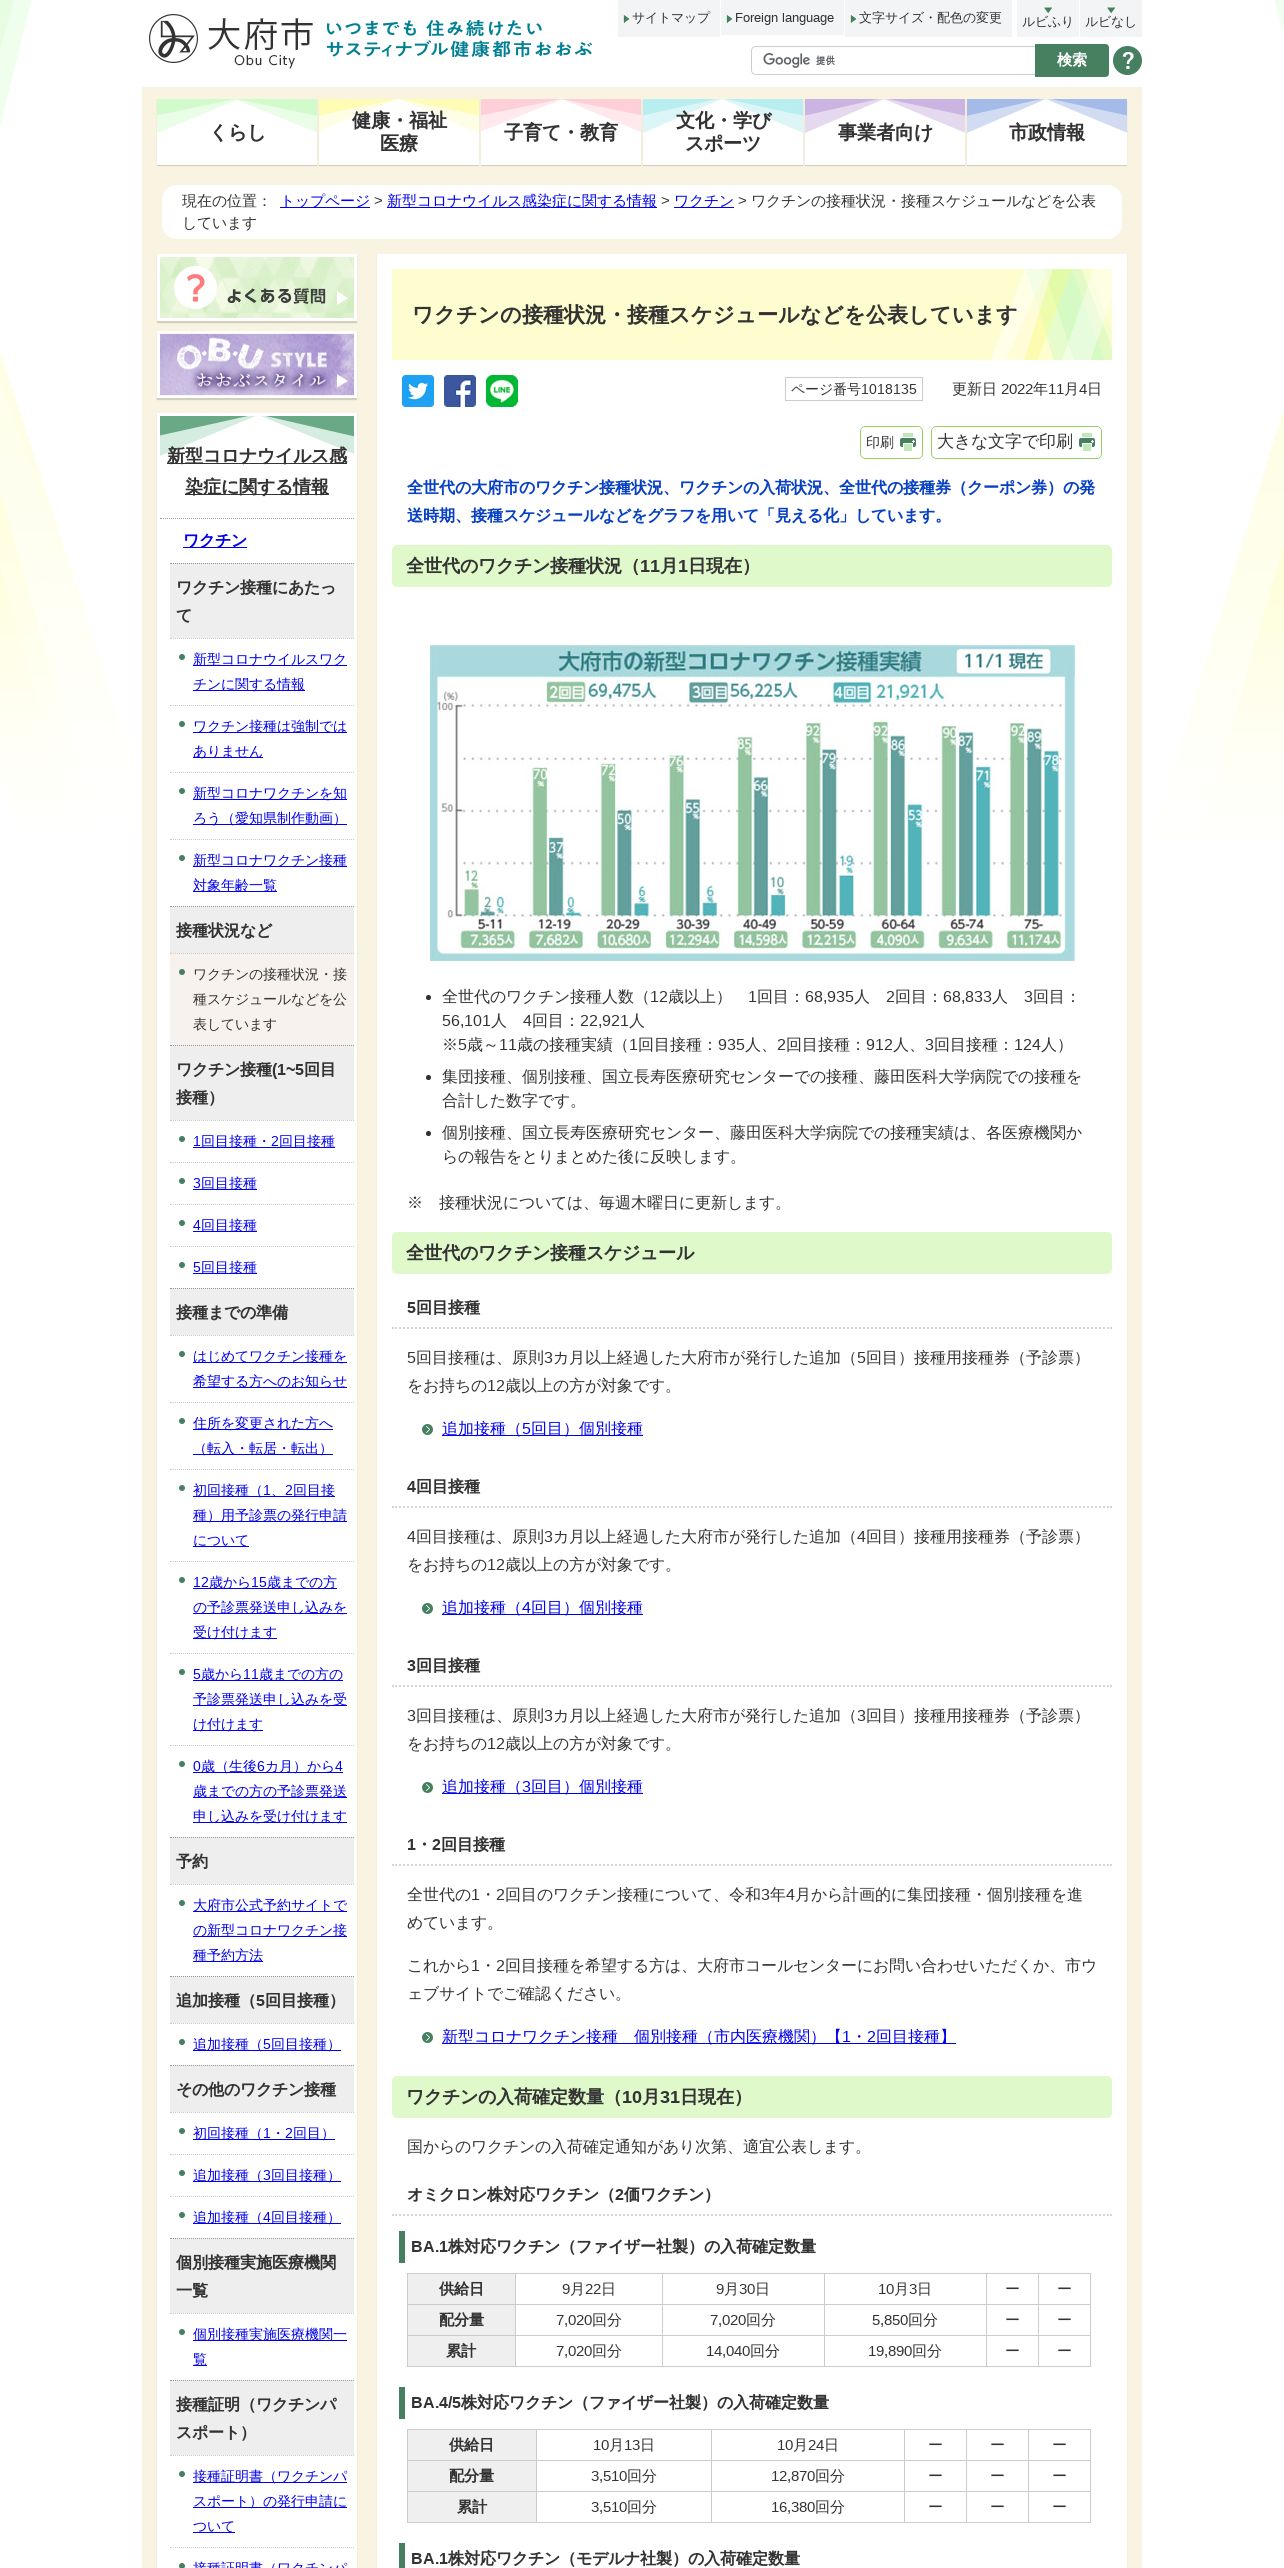Open ワクチン breadcrumb link

click(704, 201)
